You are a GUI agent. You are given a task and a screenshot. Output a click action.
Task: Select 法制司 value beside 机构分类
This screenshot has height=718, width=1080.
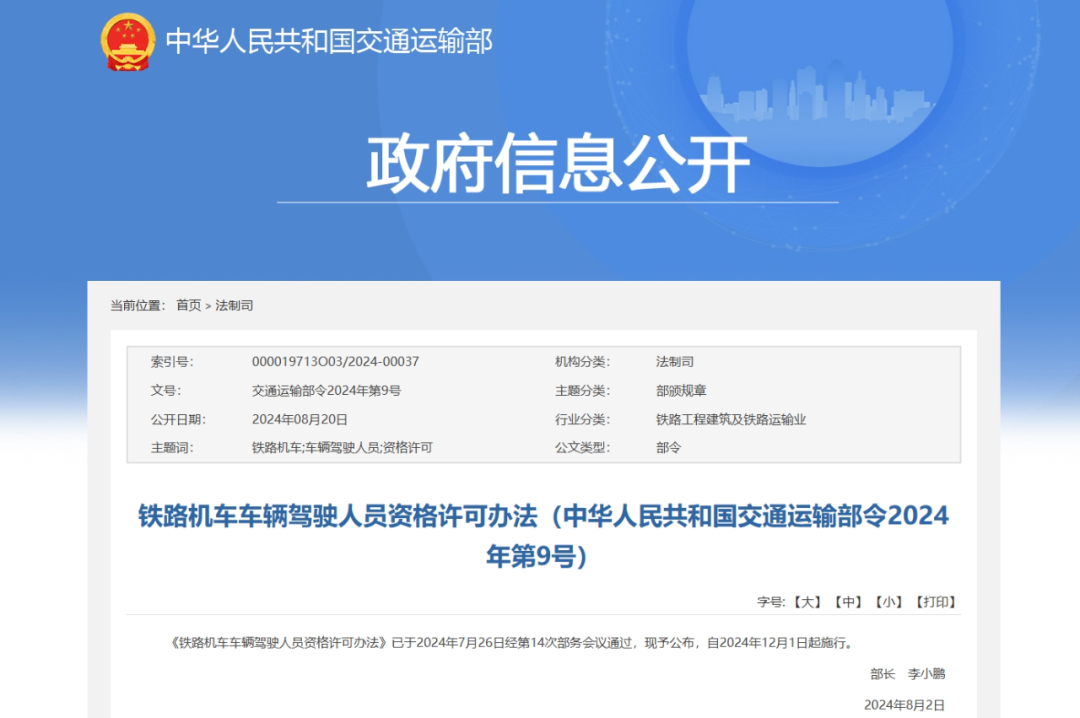click(674, 362)
